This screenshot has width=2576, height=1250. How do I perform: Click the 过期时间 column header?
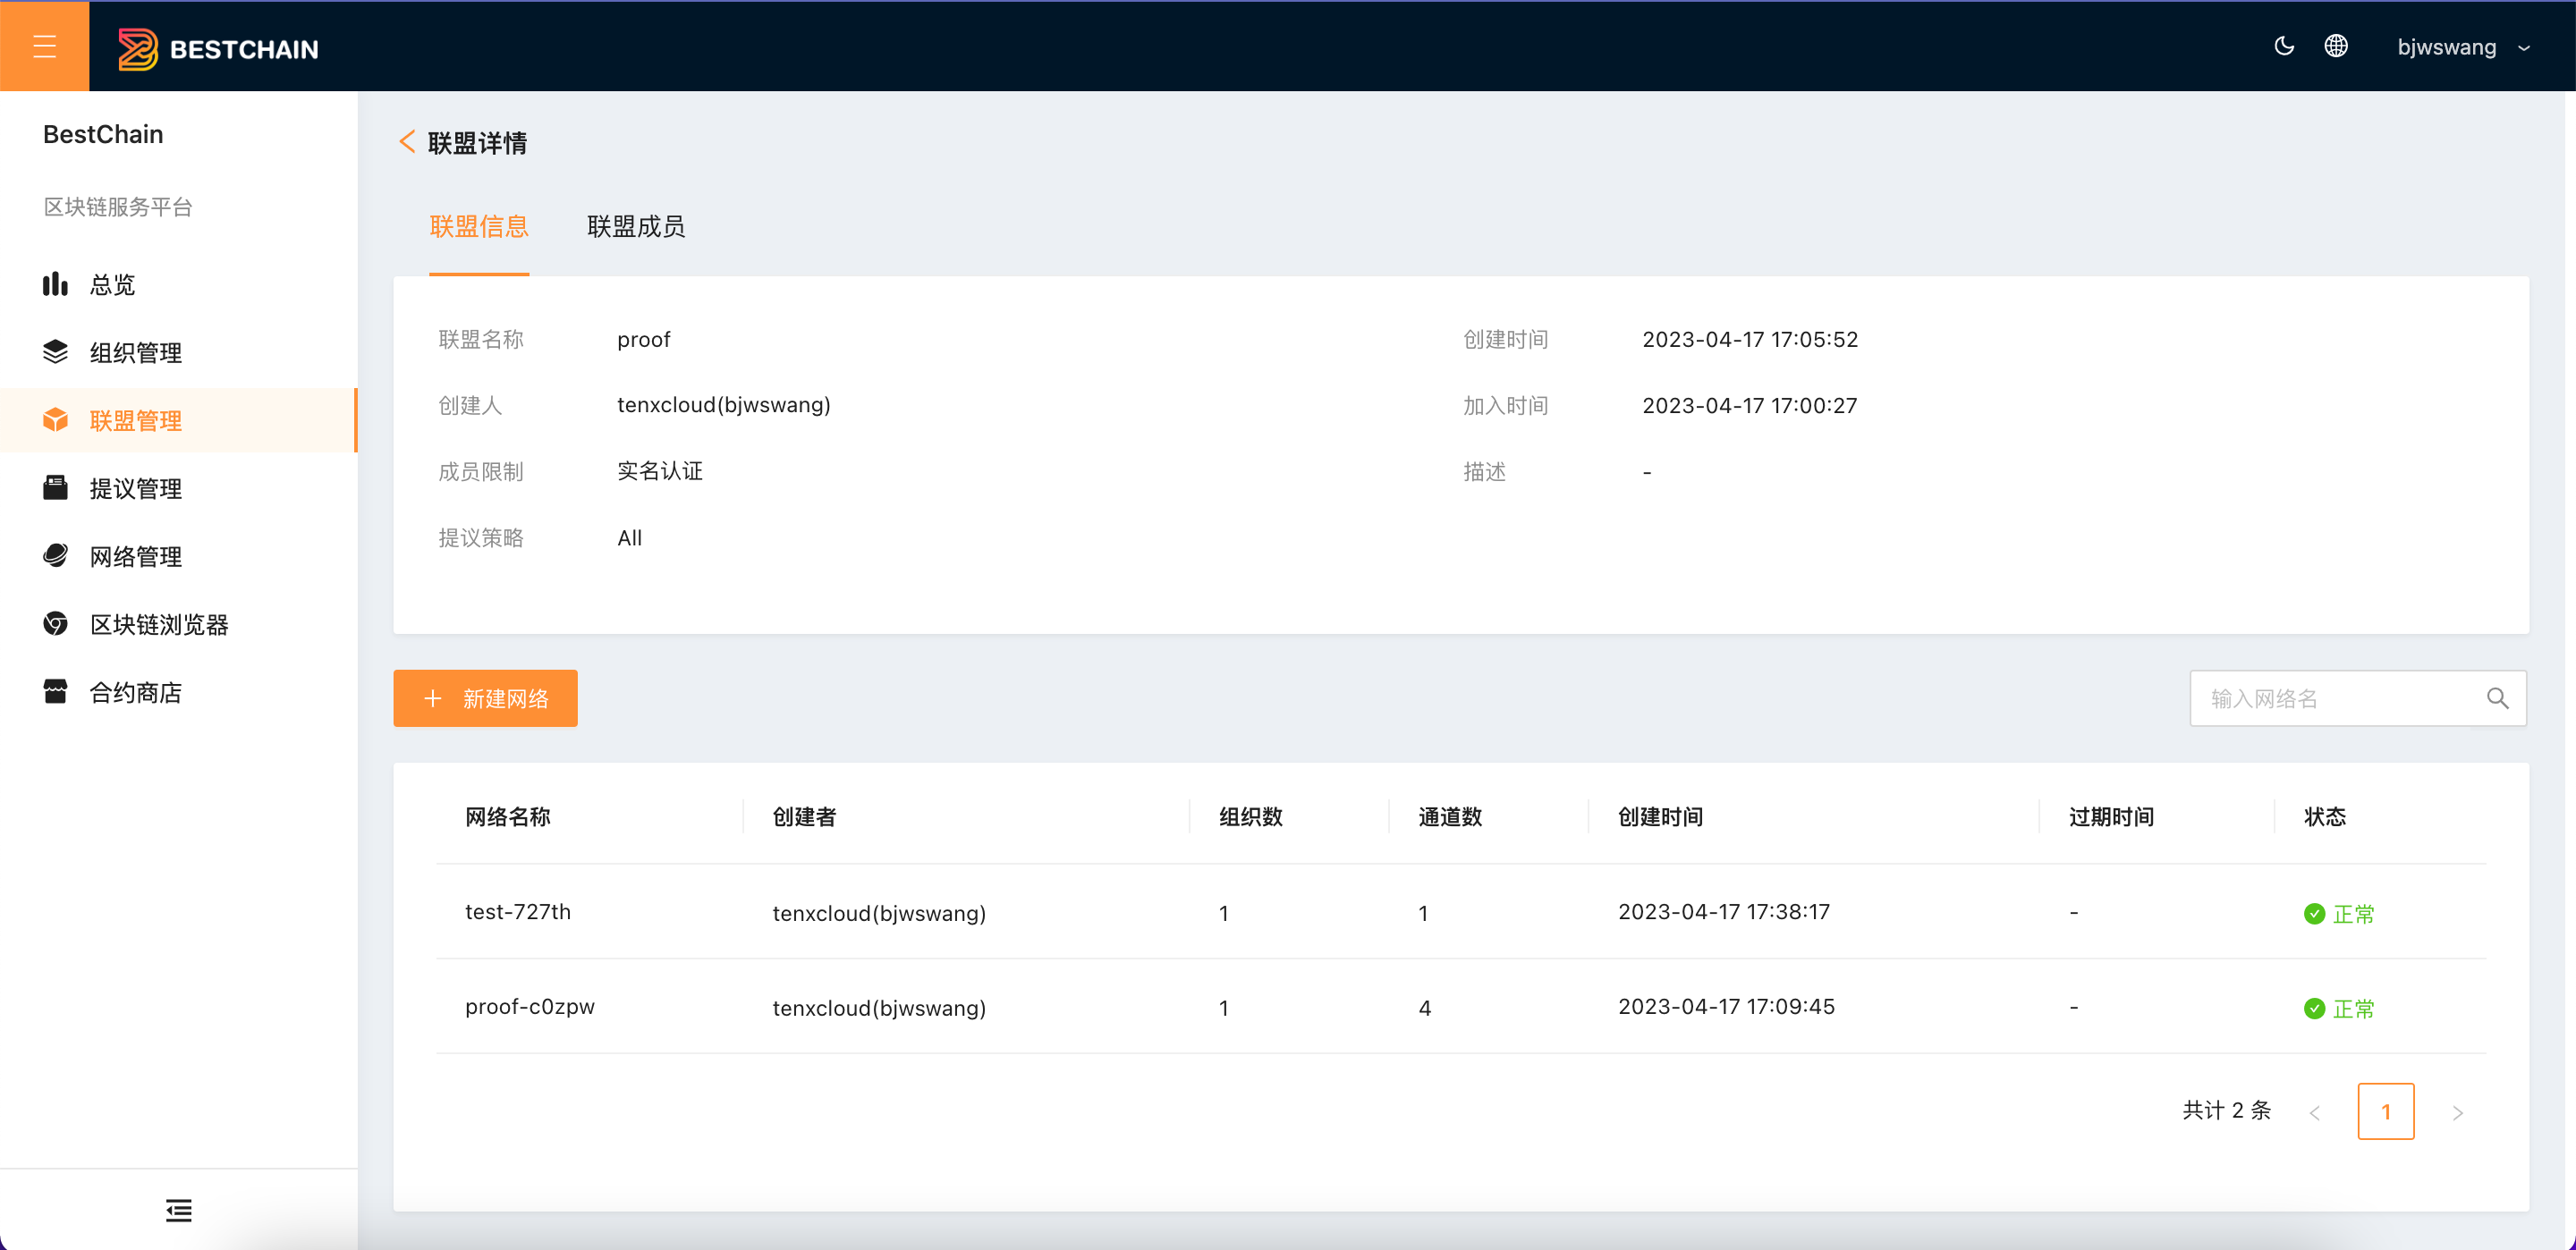coord(2111,816)
